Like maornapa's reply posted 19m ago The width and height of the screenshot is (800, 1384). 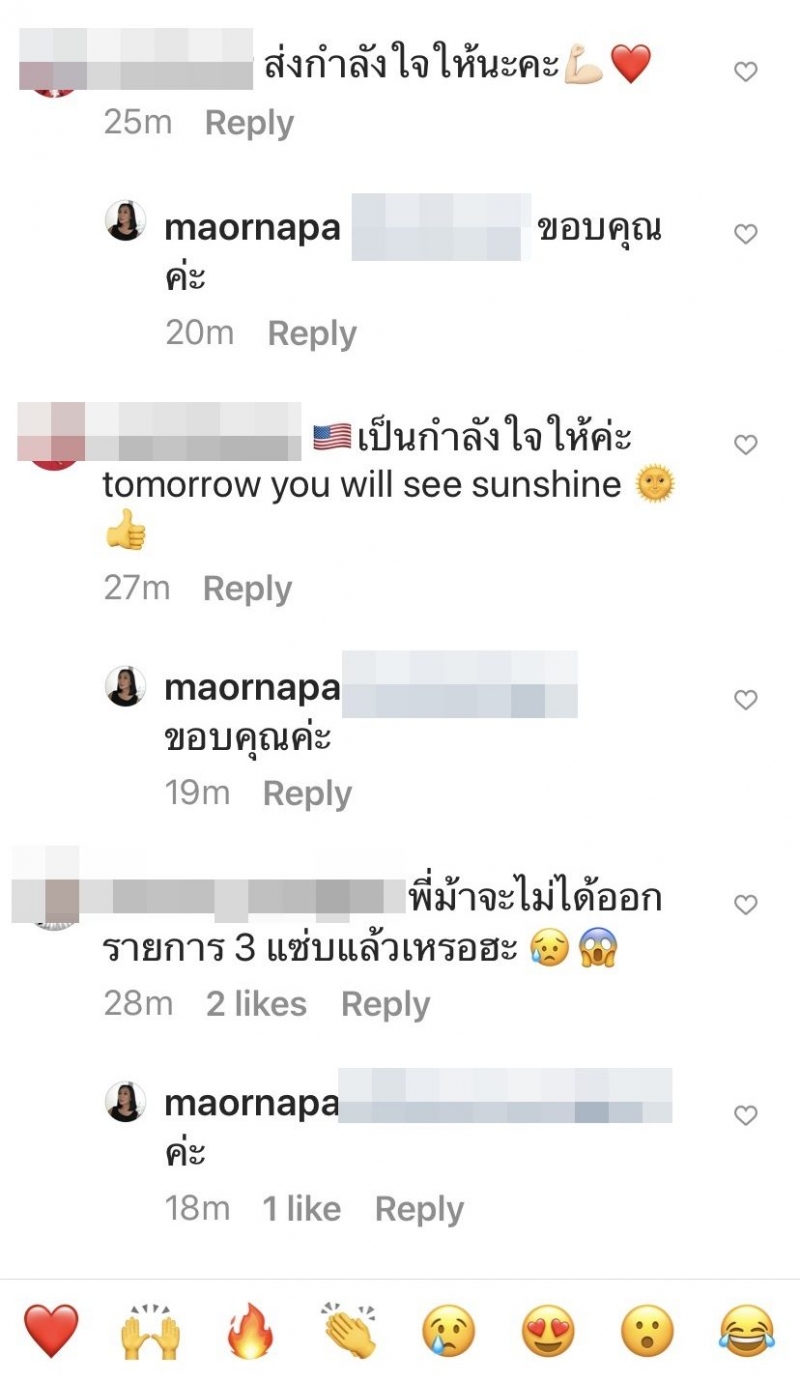[746, 700]
